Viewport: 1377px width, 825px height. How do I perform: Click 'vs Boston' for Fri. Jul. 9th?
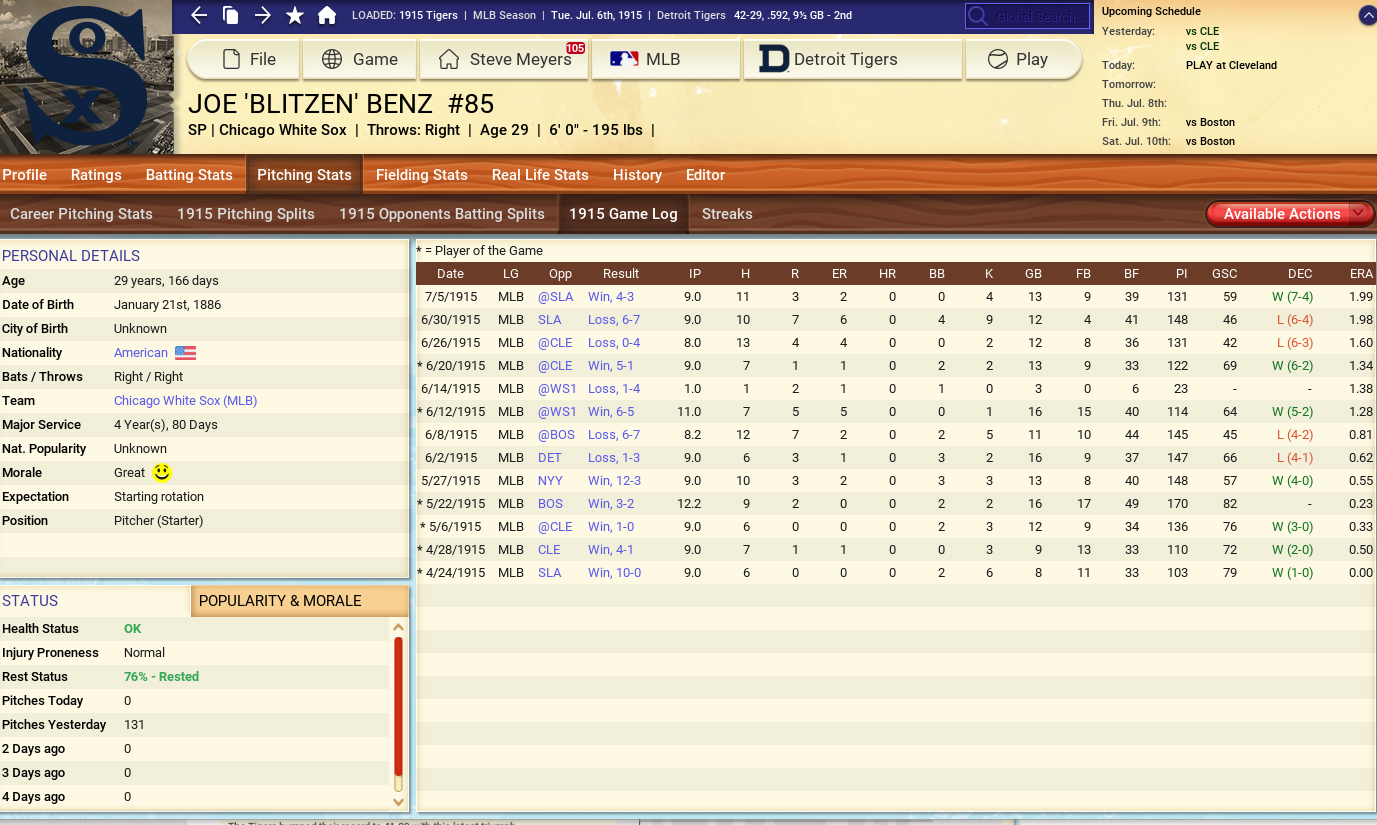click(1210, 122)
